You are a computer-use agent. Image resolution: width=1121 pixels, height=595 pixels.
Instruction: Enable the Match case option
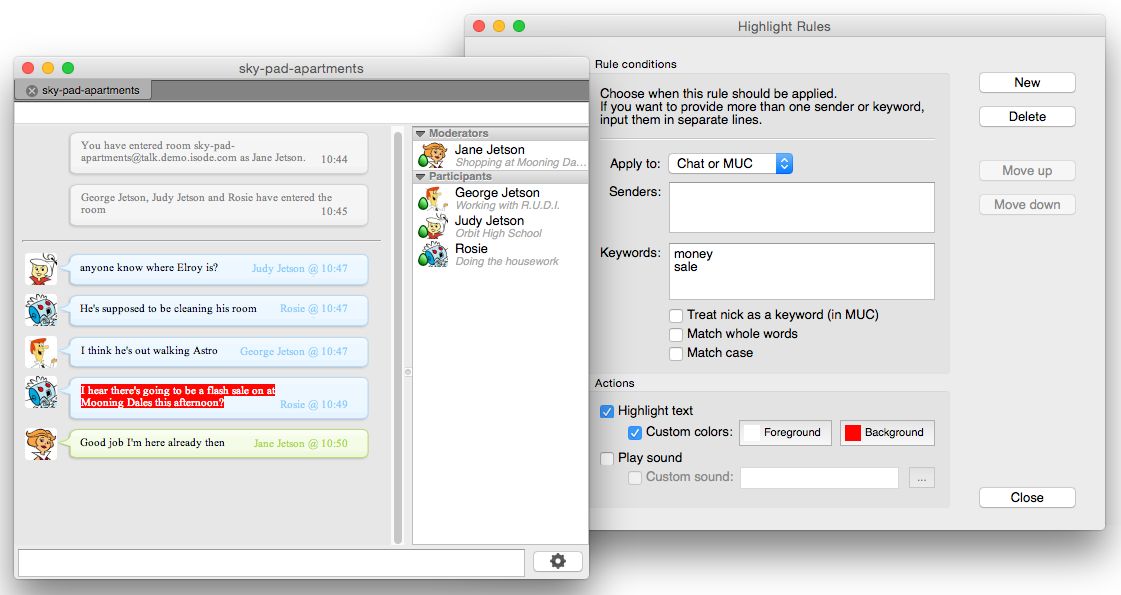[676, 353]
